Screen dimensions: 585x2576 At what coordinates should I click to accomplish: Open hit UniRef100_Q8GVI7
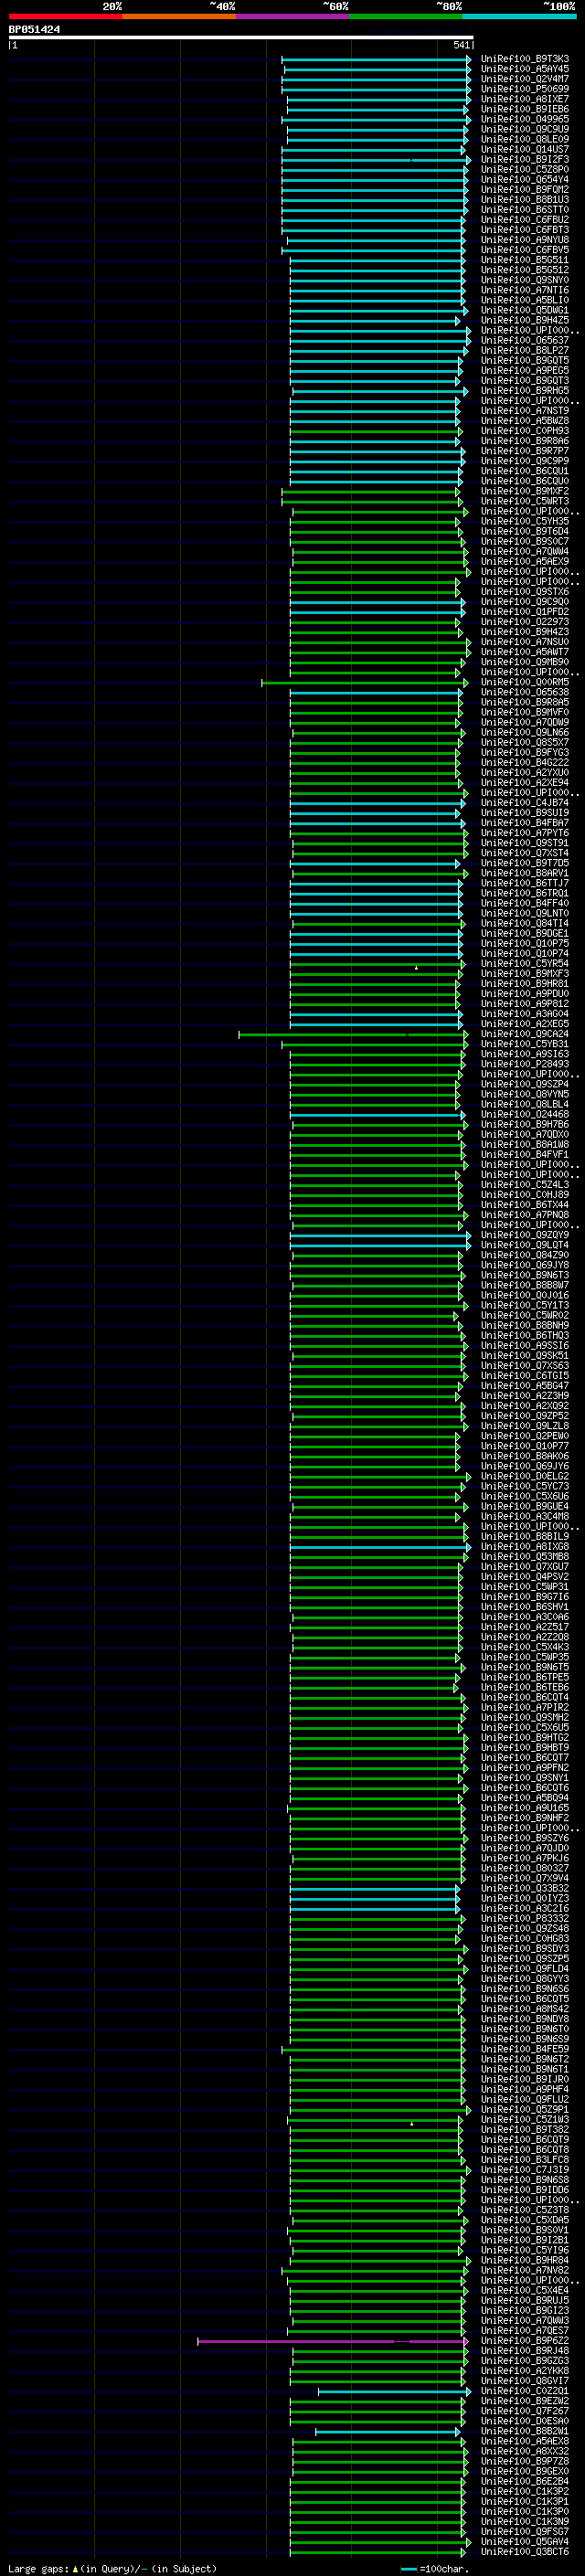click(x=525, y=2381)
